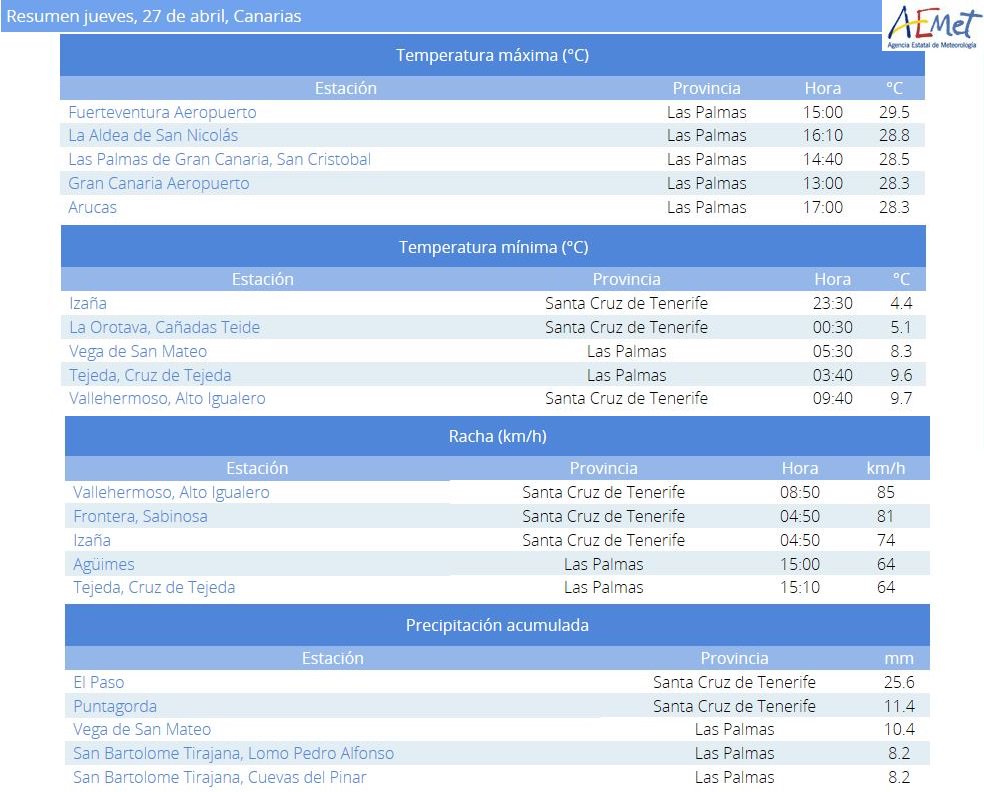Select Las Palmas province for Agüimes row

tap(604, 564)
